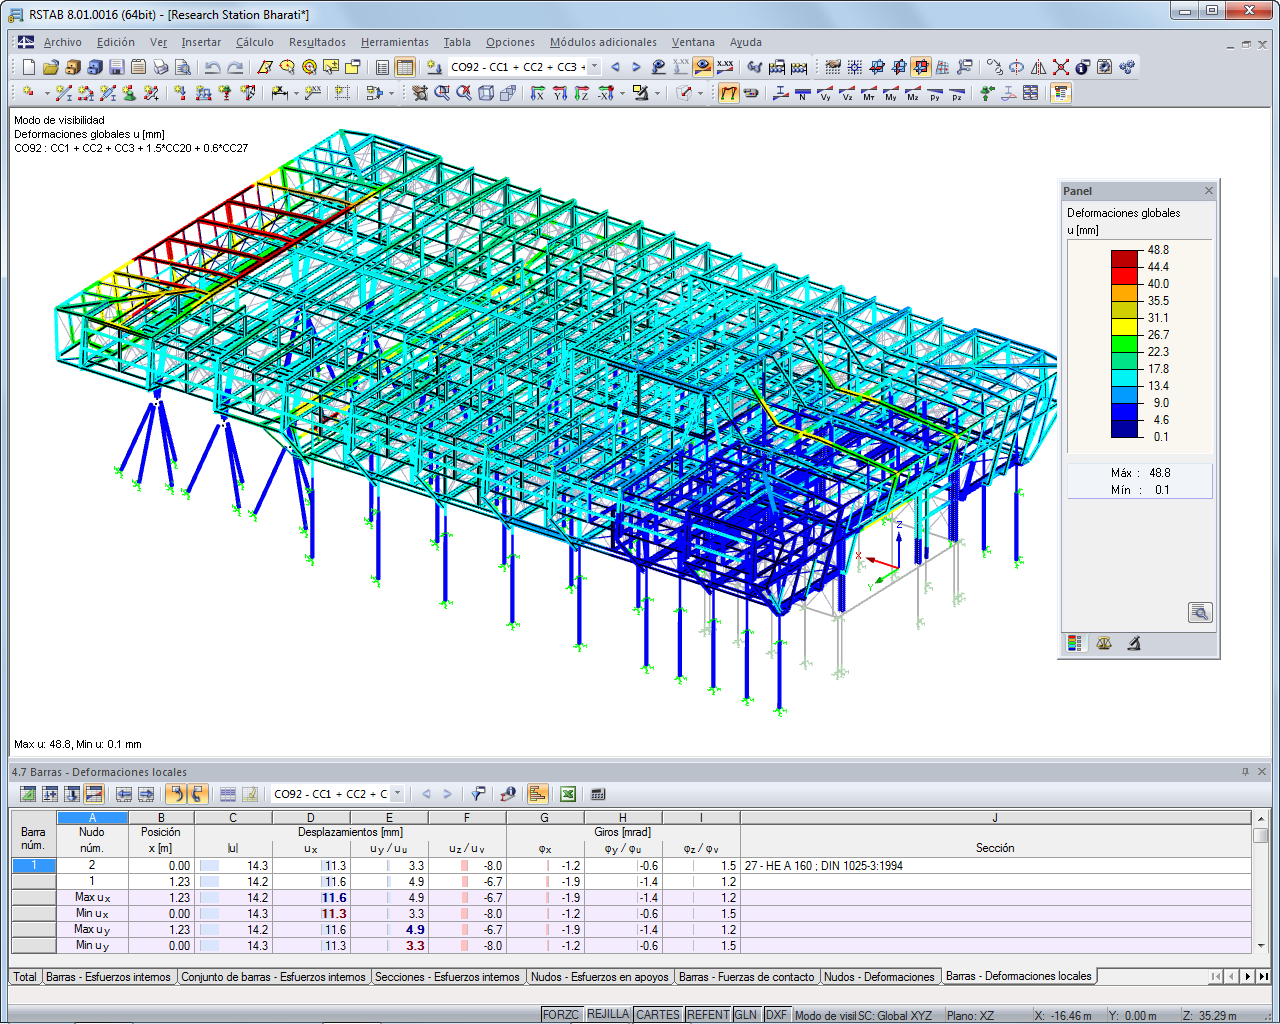
Task: Save the model with the floppy disk icon
Action: [116, 67]
